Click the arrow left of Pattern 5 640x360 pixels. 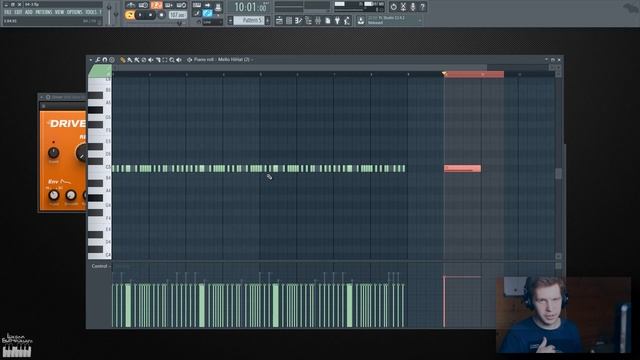point(230,20)
